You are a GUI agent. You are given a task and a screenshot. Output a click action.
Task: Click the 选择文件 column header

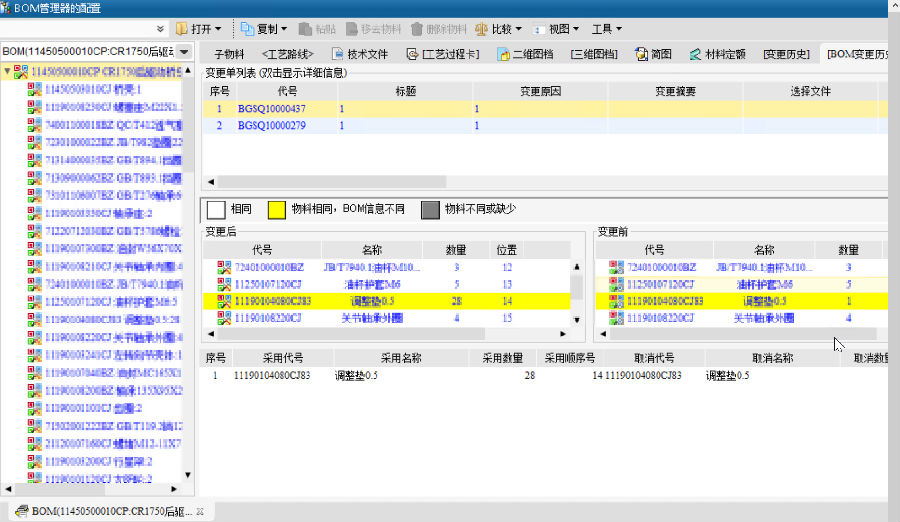click(x=810, y=91)
